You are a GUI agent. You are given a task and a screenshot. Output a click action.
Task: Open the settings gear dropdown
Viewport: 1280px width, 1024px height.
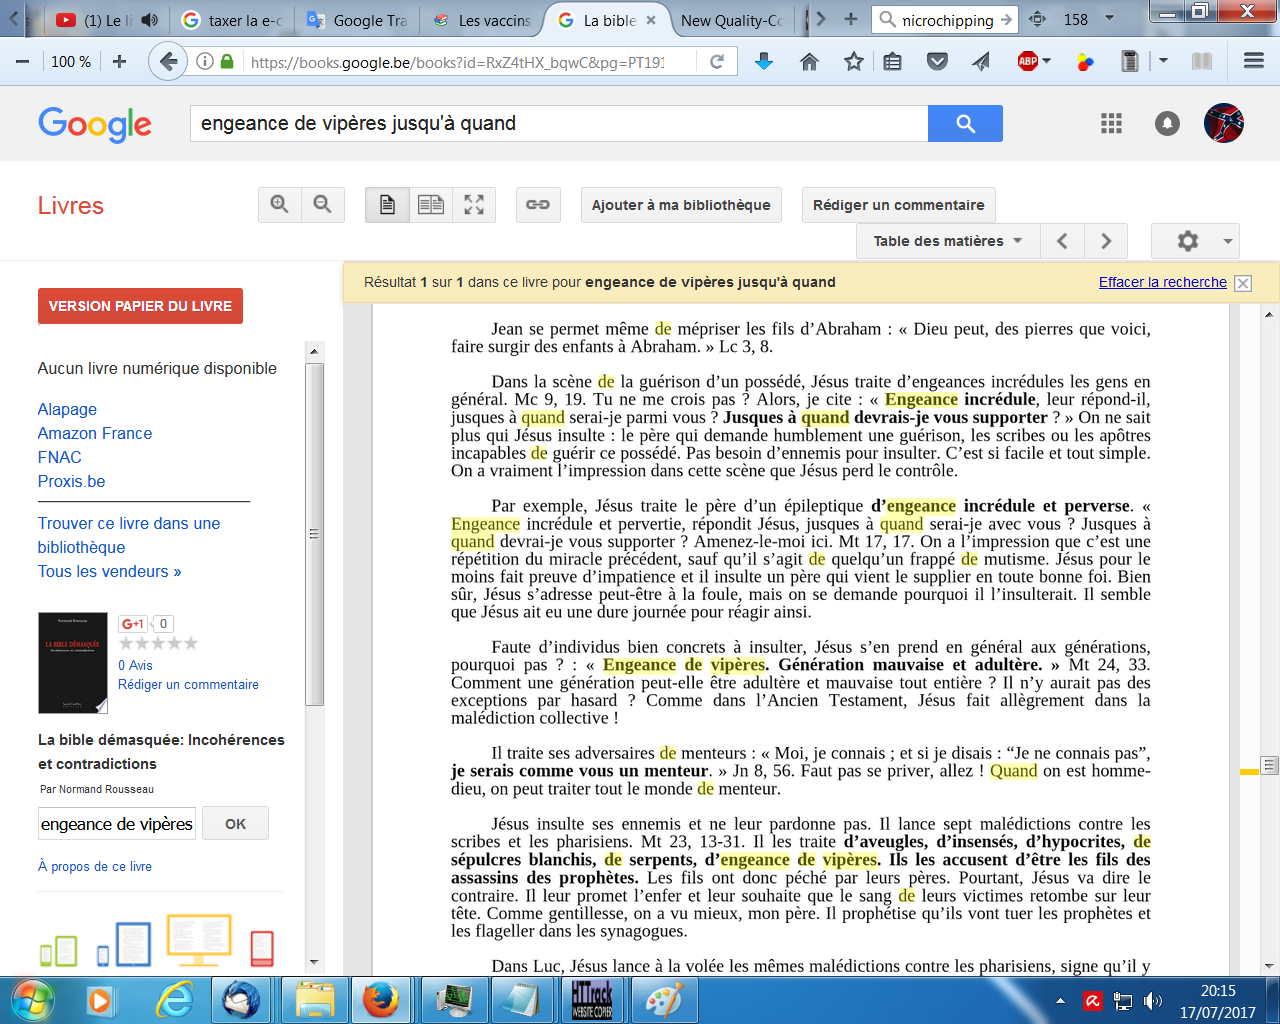1196,241
